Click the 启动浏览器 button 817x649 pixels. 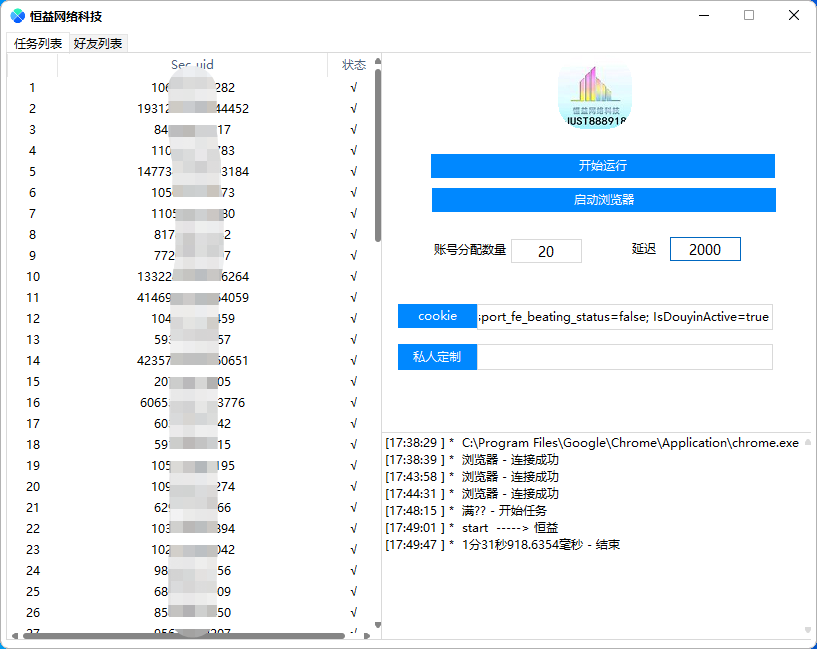pos(603,200)
